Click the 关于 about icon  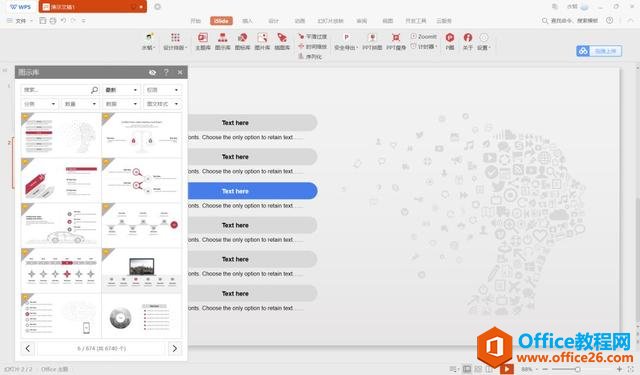pos(468,42)
